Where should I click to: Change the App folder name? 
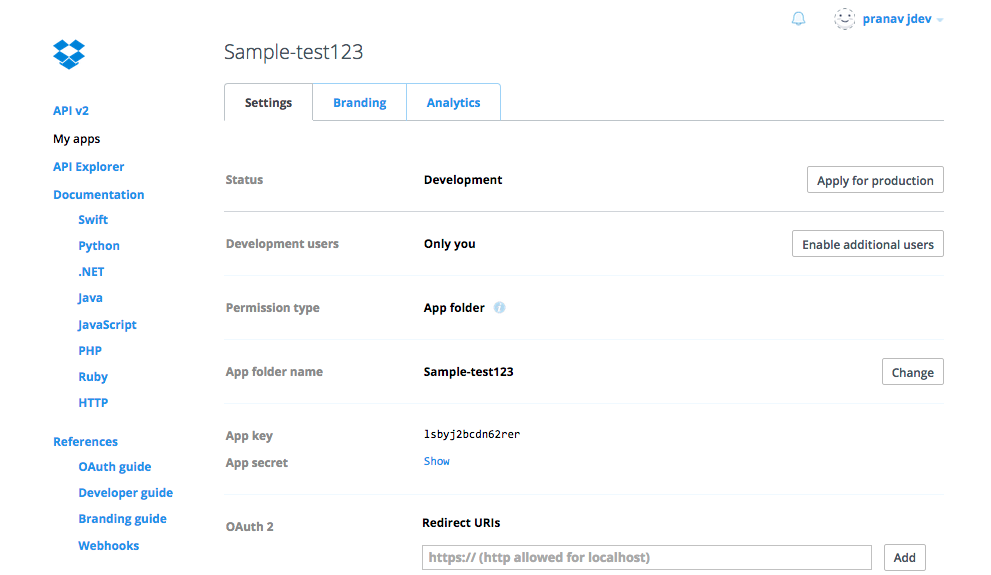click(912, 372)
